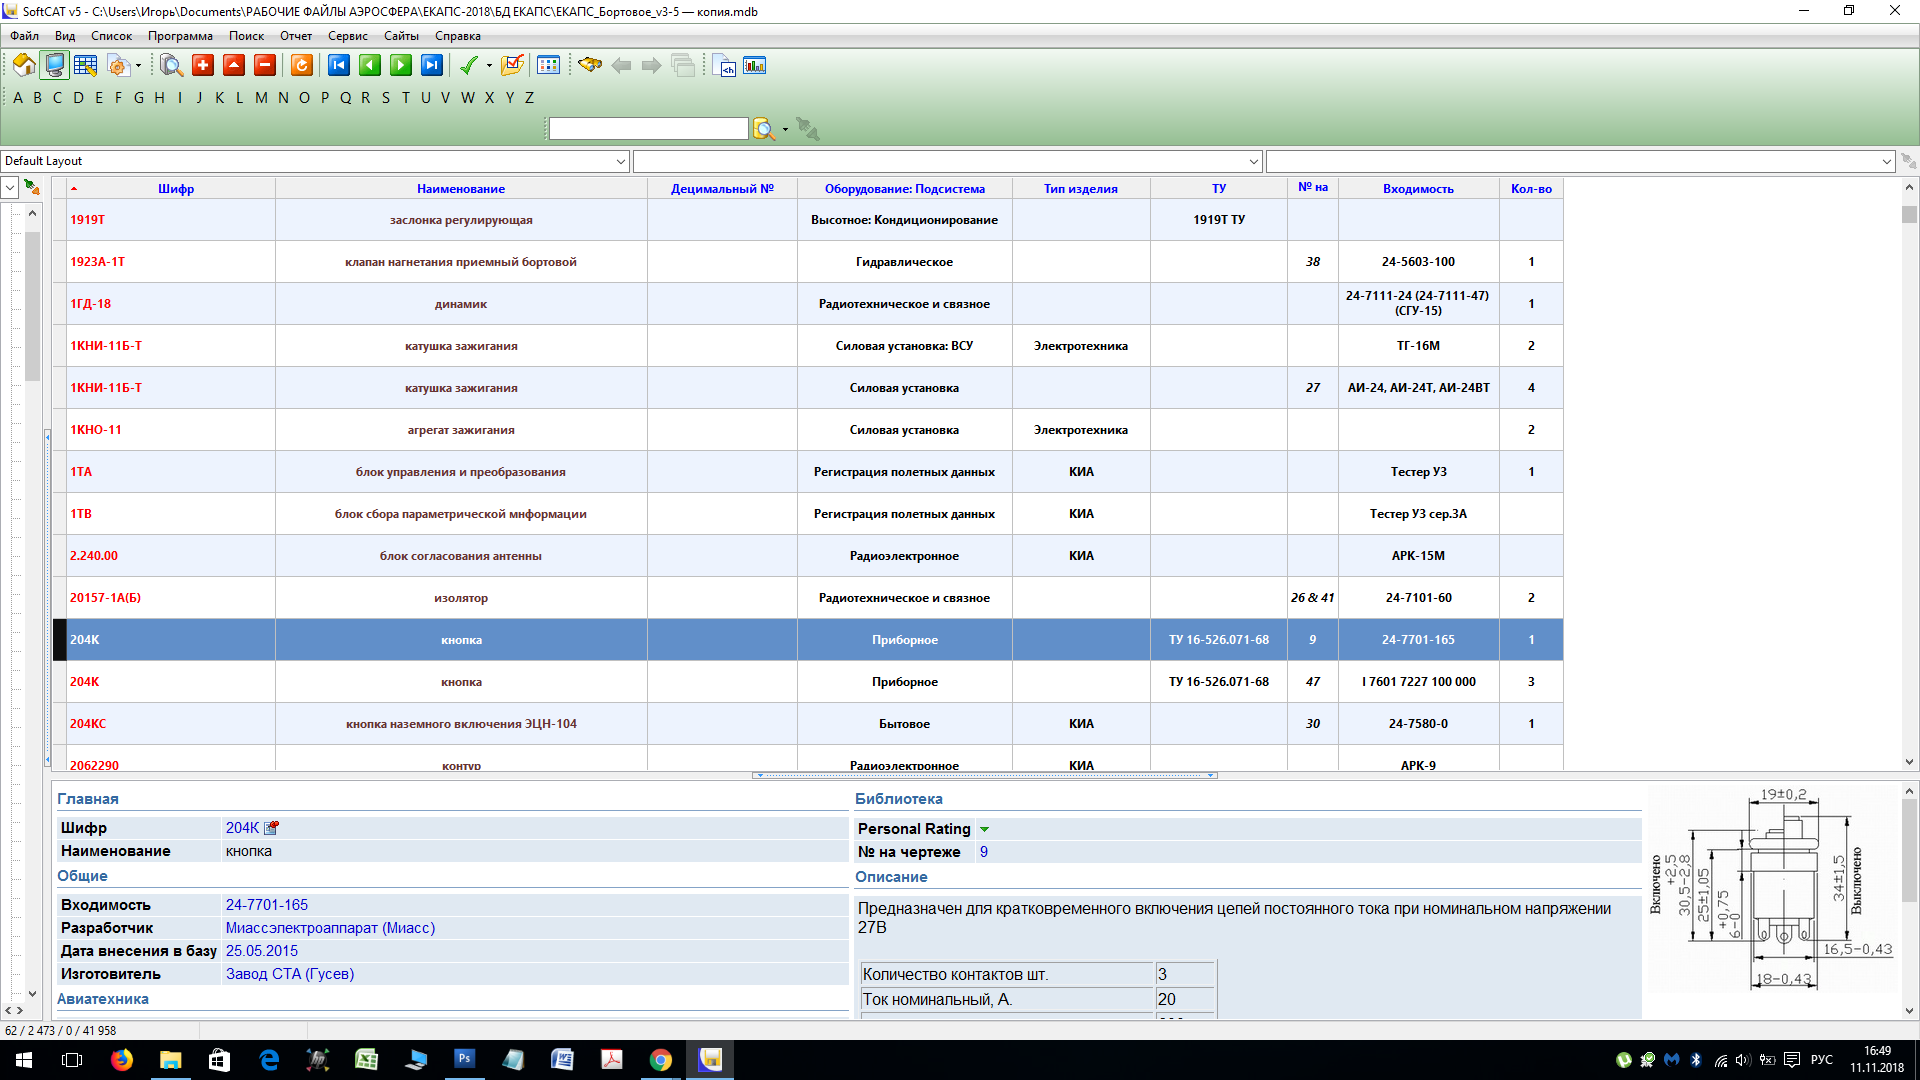Open the preview magnifier icon

[171, 65]
